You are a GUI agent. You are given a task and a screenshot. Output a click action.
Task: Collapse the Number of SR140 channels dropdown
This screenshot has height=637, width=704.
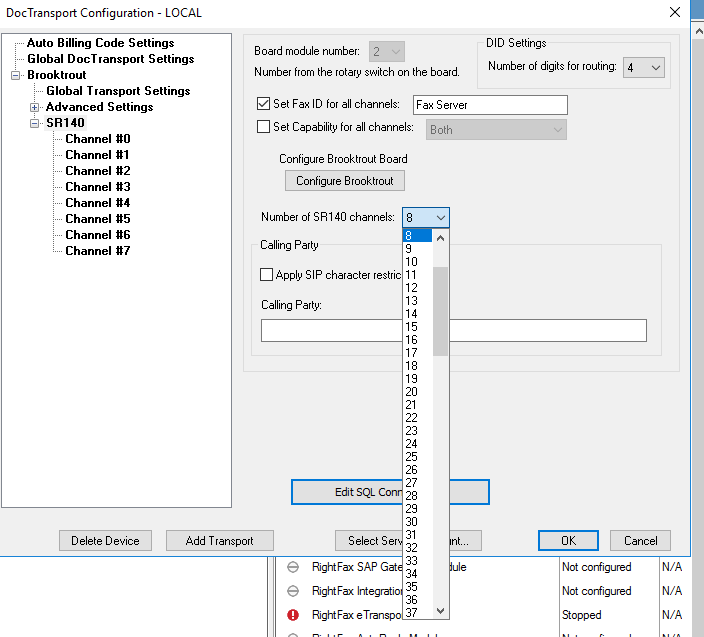441,217
